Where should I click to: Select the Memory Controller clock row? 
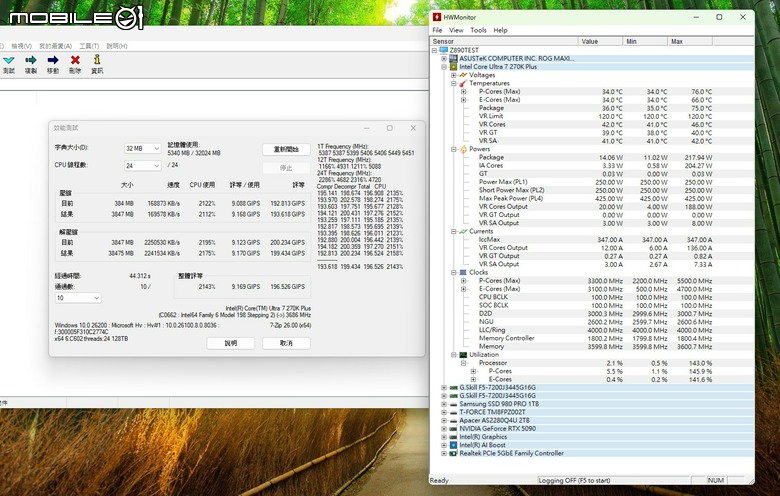[x=592, y=338]
